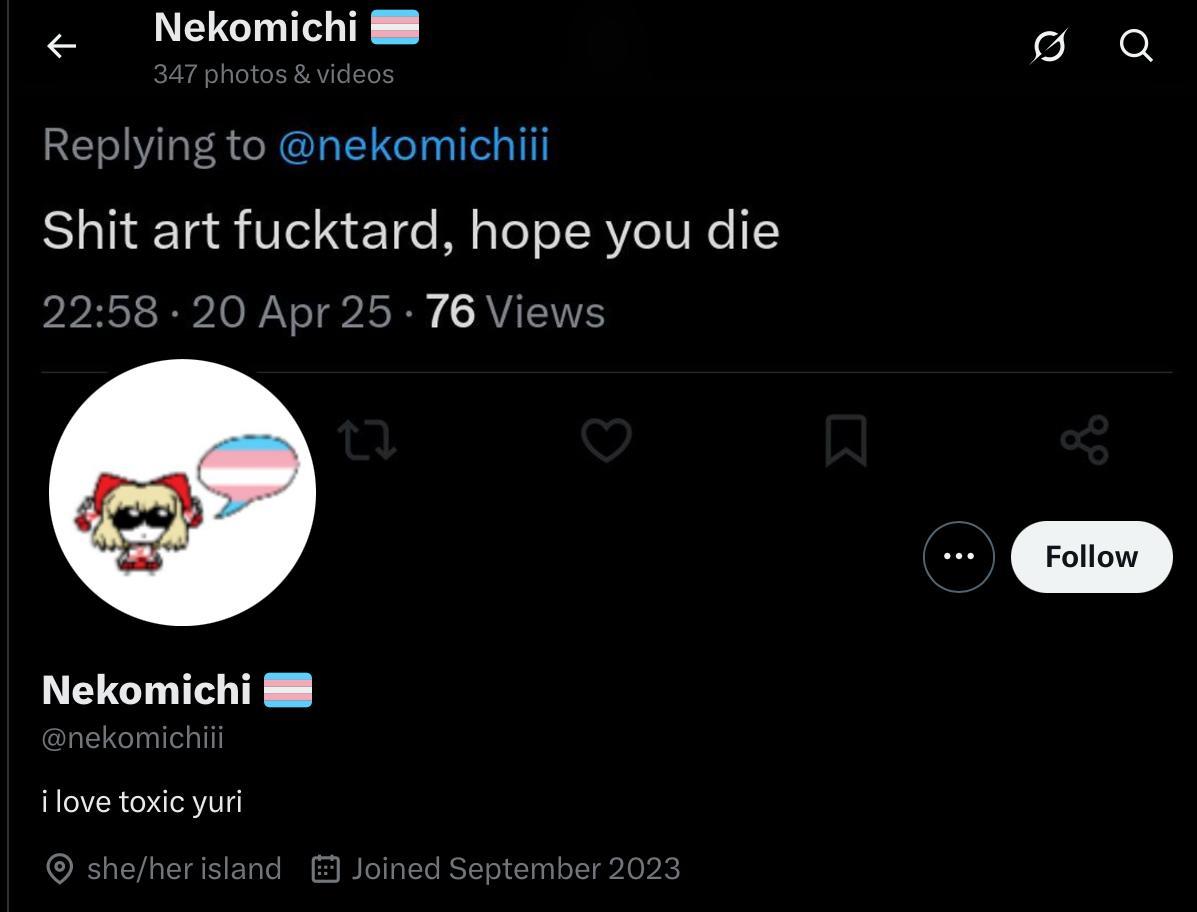Bookmark this tweet
Screen dimensions: 1197x912
point(845,441)
